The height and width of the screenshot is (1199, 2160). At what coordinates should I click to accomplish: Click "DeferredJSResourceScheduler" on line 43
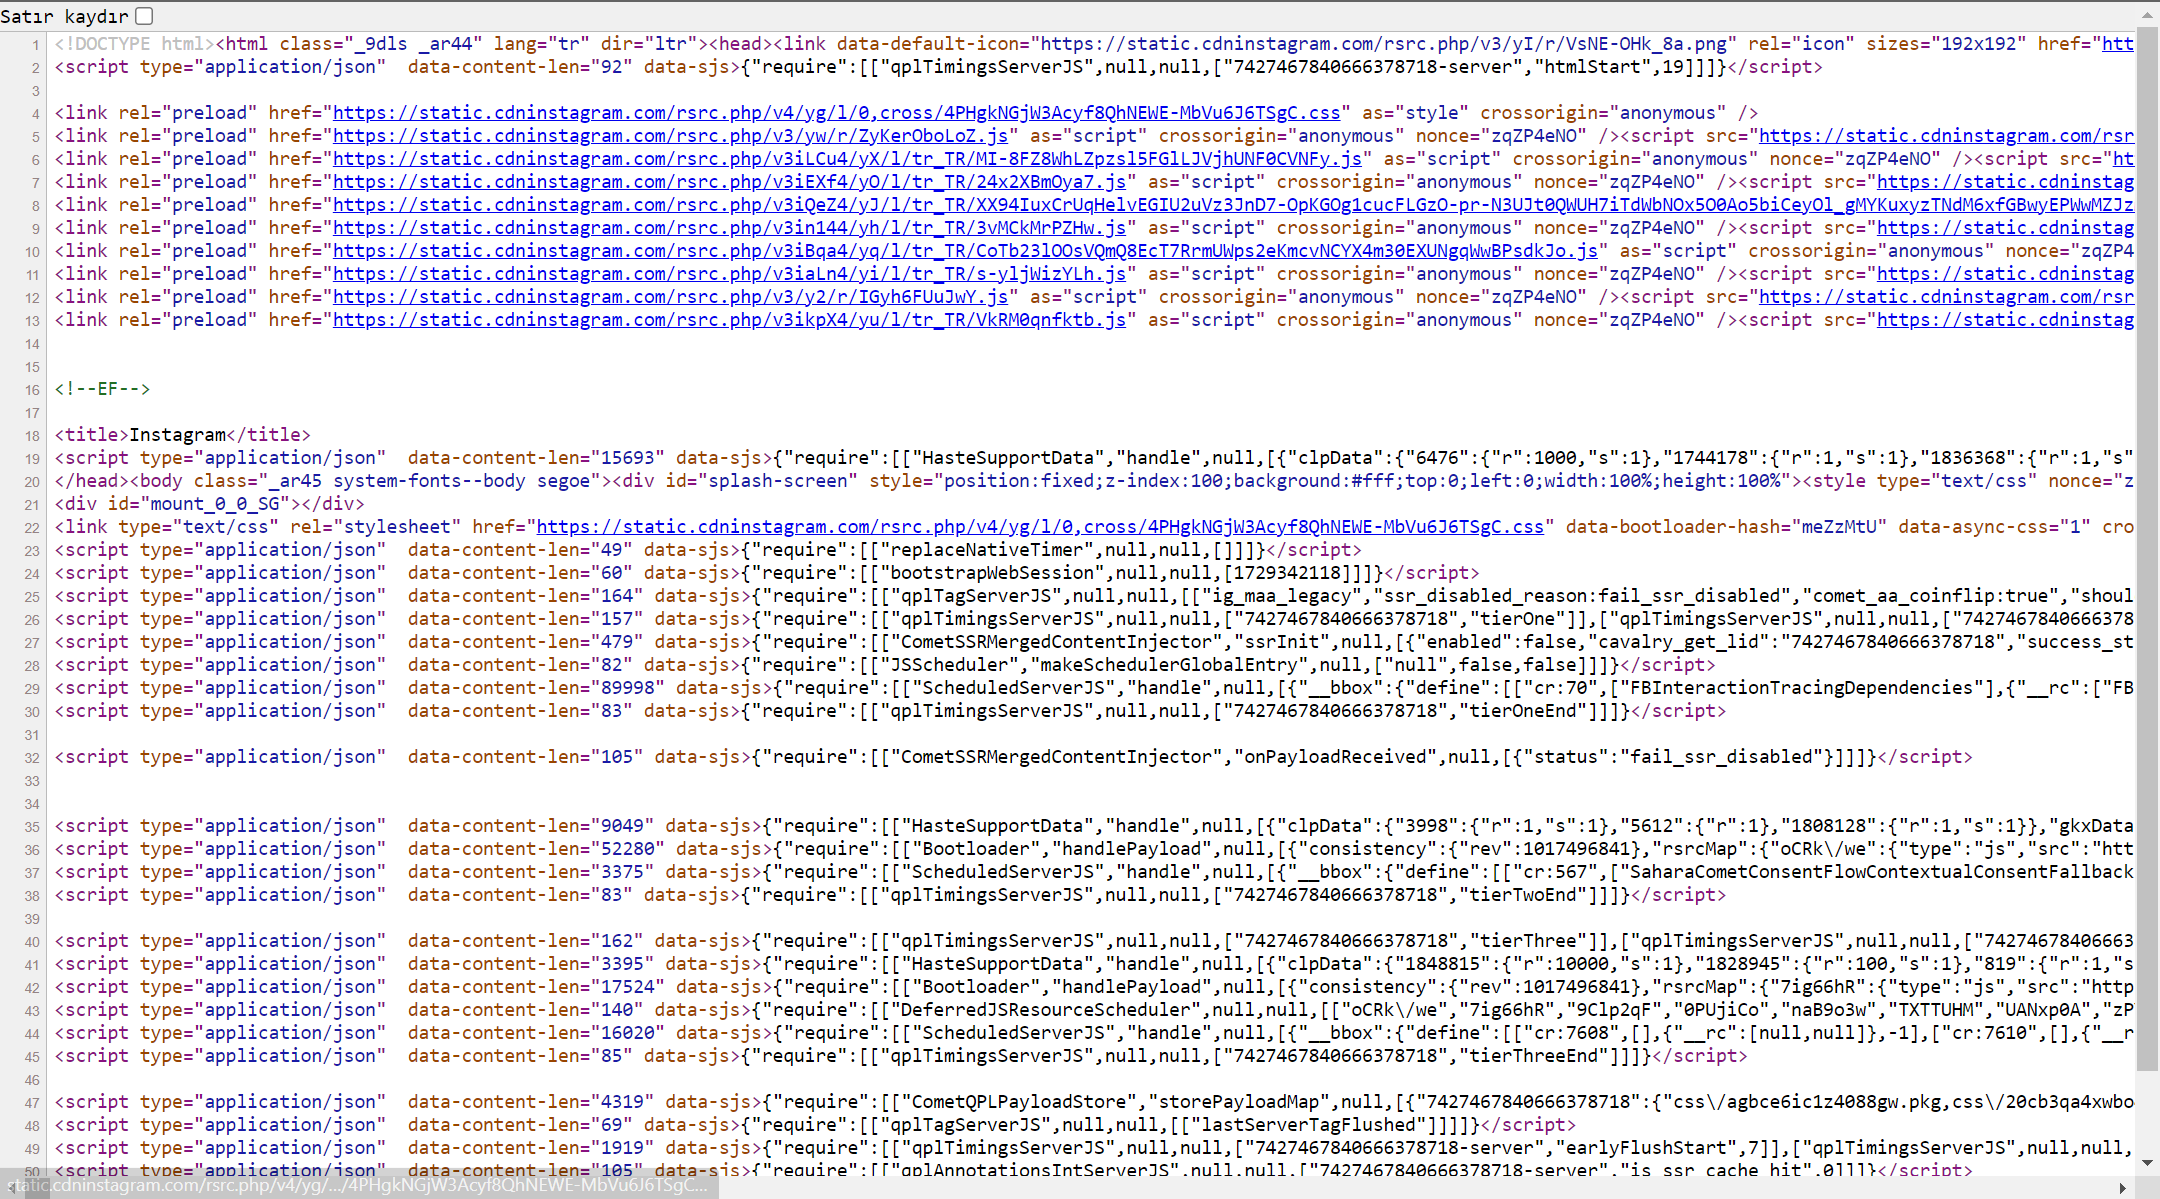click(1045, 1010)
